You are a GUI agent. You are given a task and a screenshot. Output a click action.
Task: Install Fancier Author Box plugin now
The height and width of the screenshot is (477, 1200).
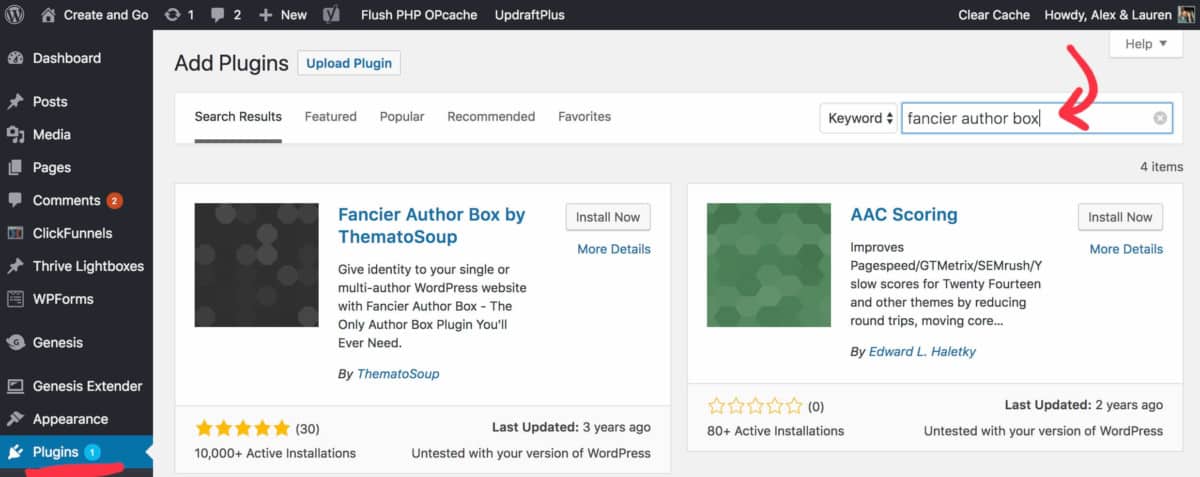[608, 217]
